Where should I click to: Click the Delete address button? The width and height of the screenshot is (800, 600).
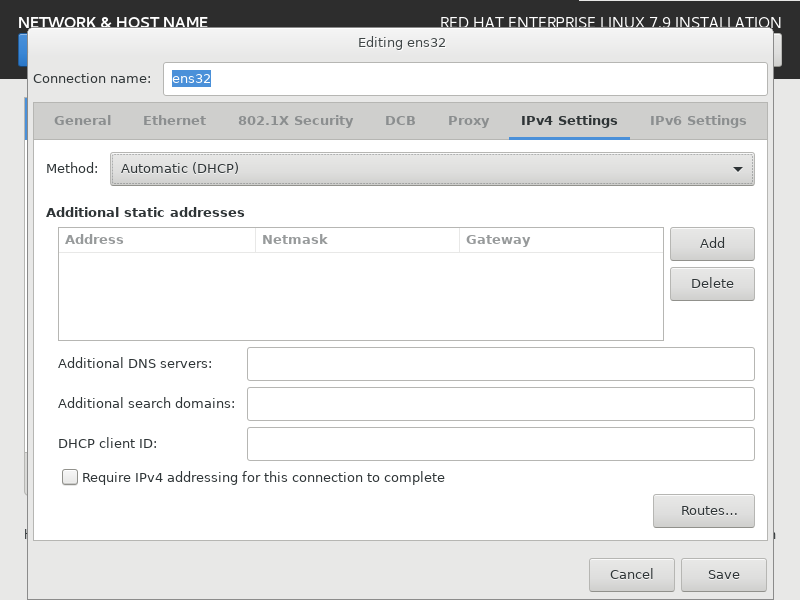point(712,284)
